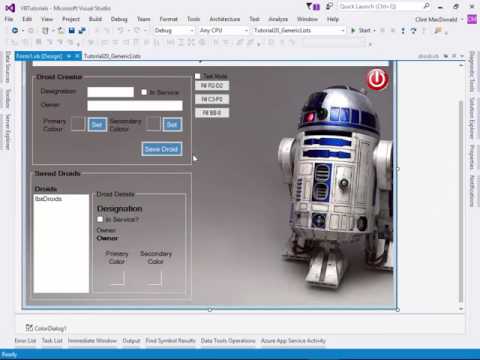Switch to the Output tab
The width and height of the screenshot is (480, 360).
point(131,341)
